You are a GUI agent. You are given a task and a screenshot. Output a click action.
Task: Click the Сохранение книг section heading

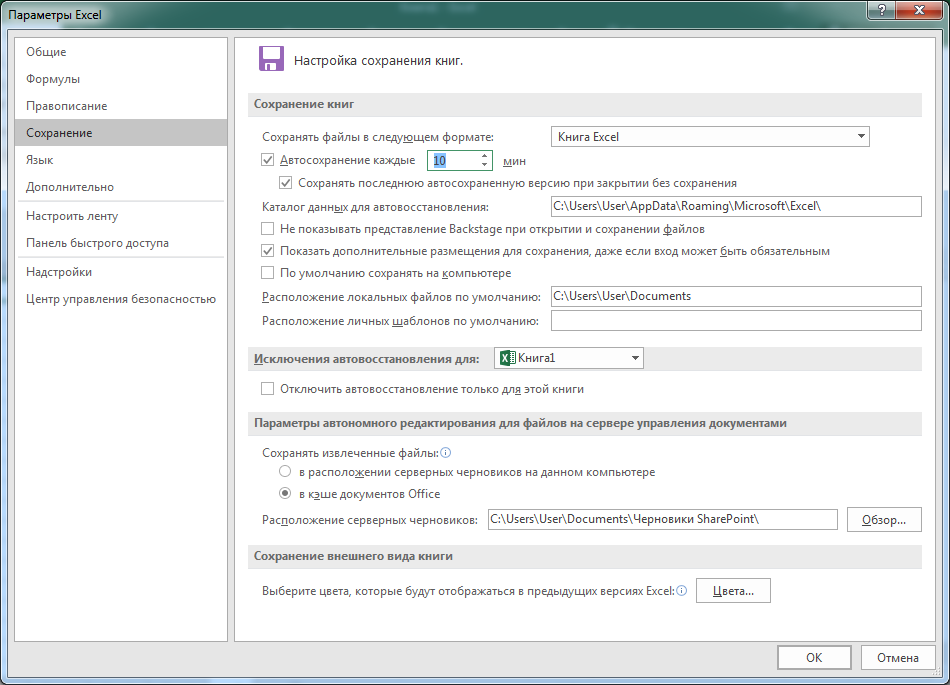[x=304, y=104]
